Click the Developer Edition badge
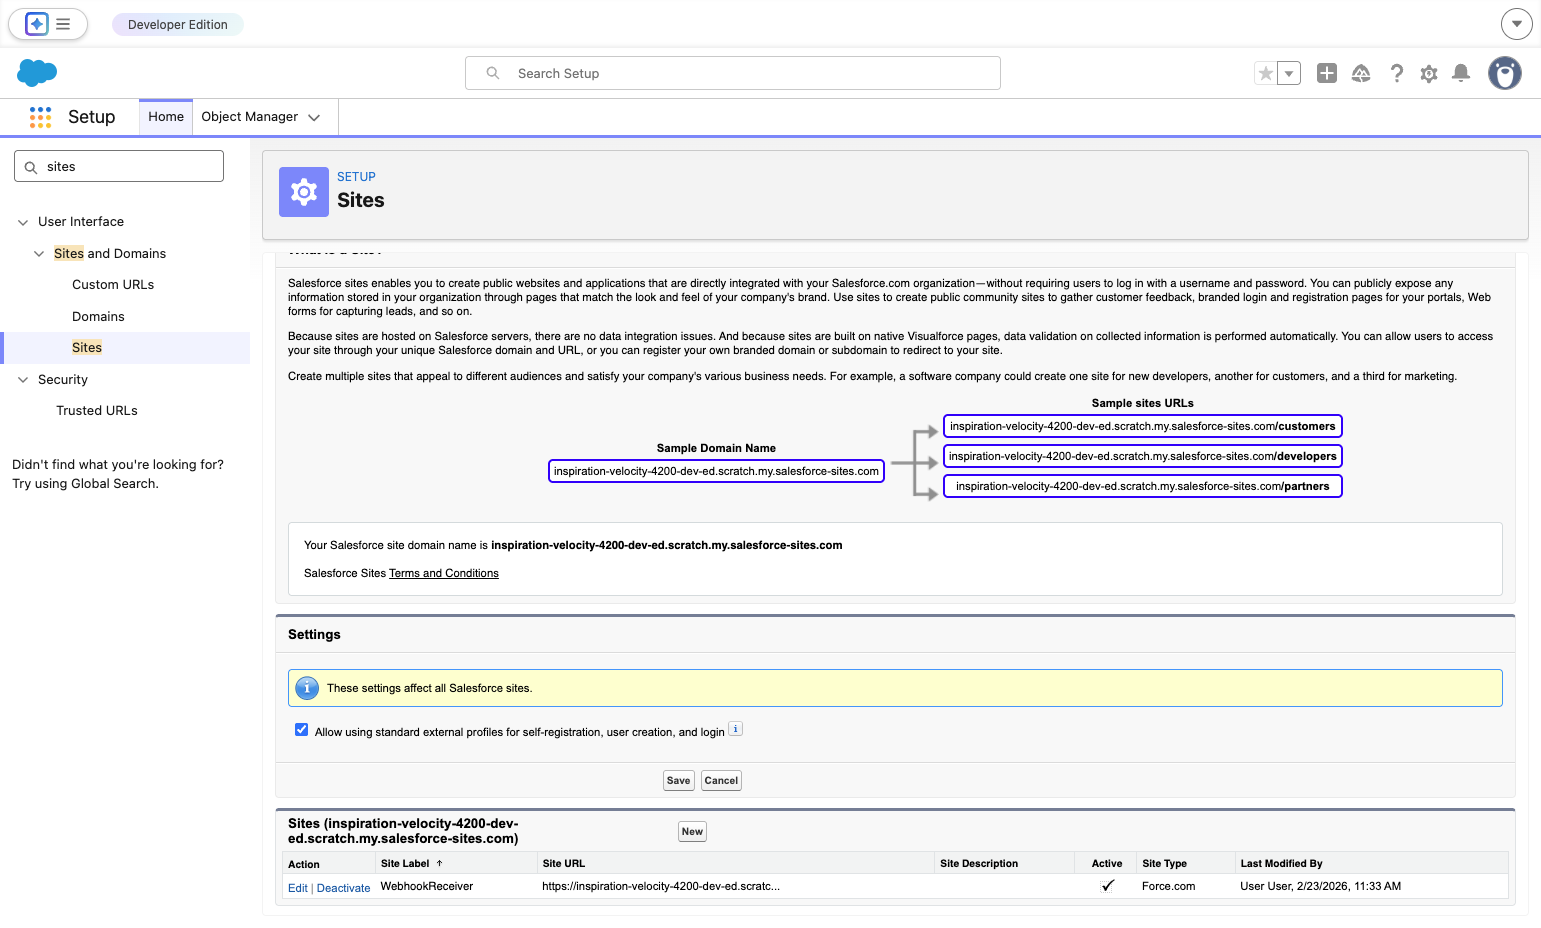This screenshot has width=1541, height=928. pos(178,24)
